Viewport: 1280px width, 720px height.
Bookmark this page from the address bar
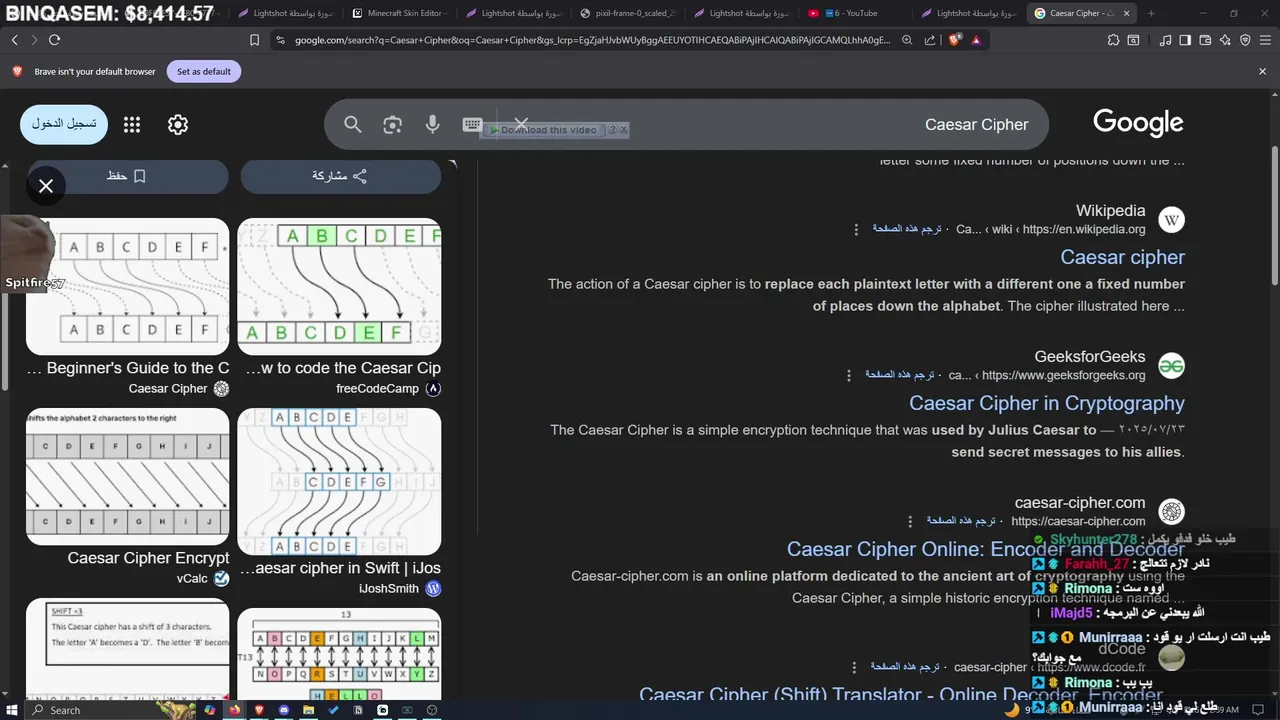(254, 40)
